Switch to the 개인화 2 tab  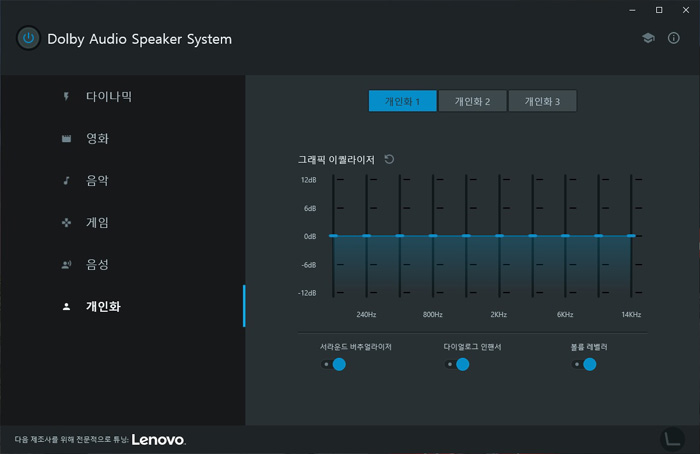tap(472, 101)
